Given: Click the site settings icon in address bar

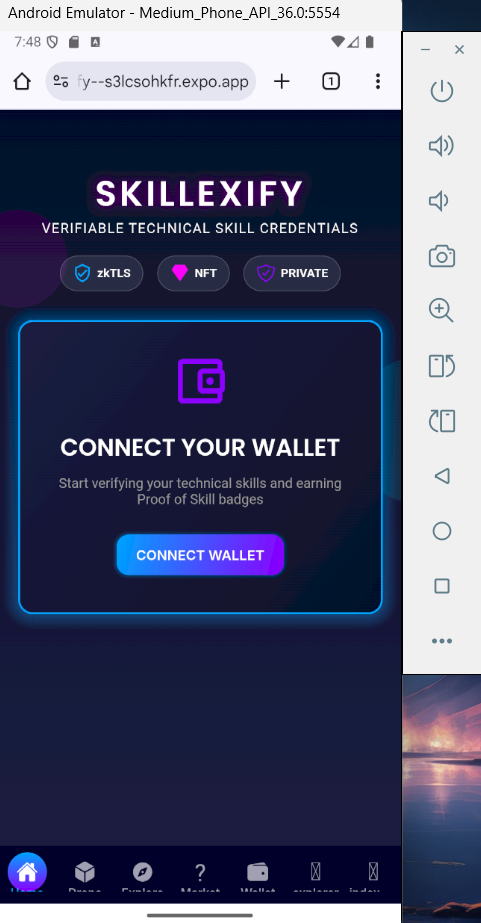Looking at the screenshot, I should 61,81.
